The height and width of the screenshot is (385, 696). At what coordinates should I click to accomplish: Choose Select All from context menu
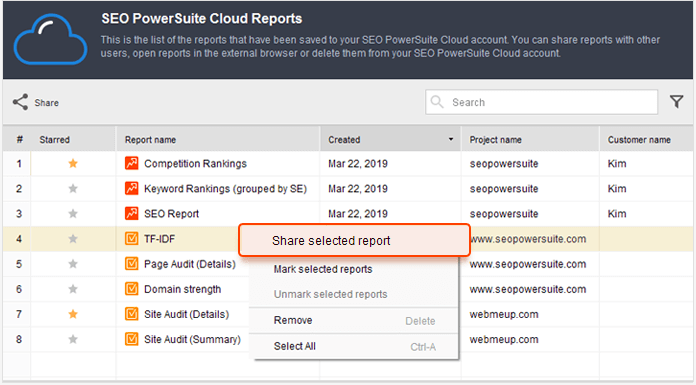tap(354, 346)
